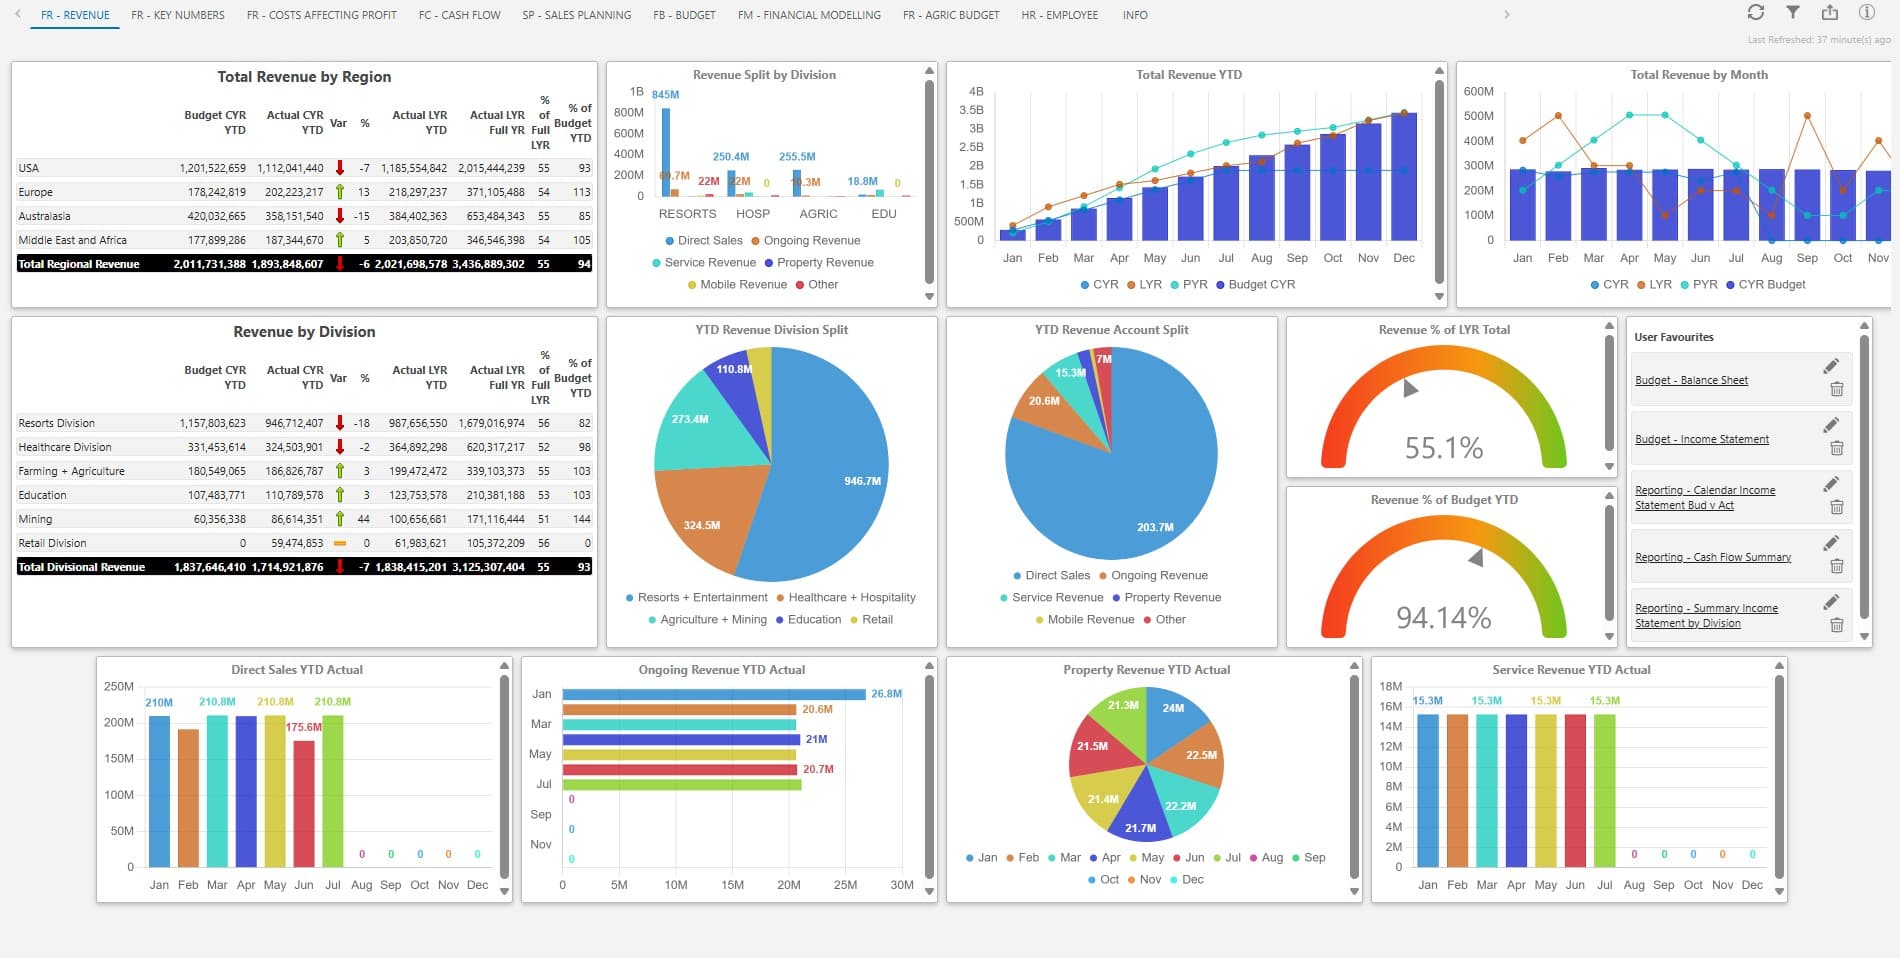Open FR - COSTS AFFECTING PROFIT tab
Image resolution: width=1900 pixels, height=958 pixels.
[322, 15]
